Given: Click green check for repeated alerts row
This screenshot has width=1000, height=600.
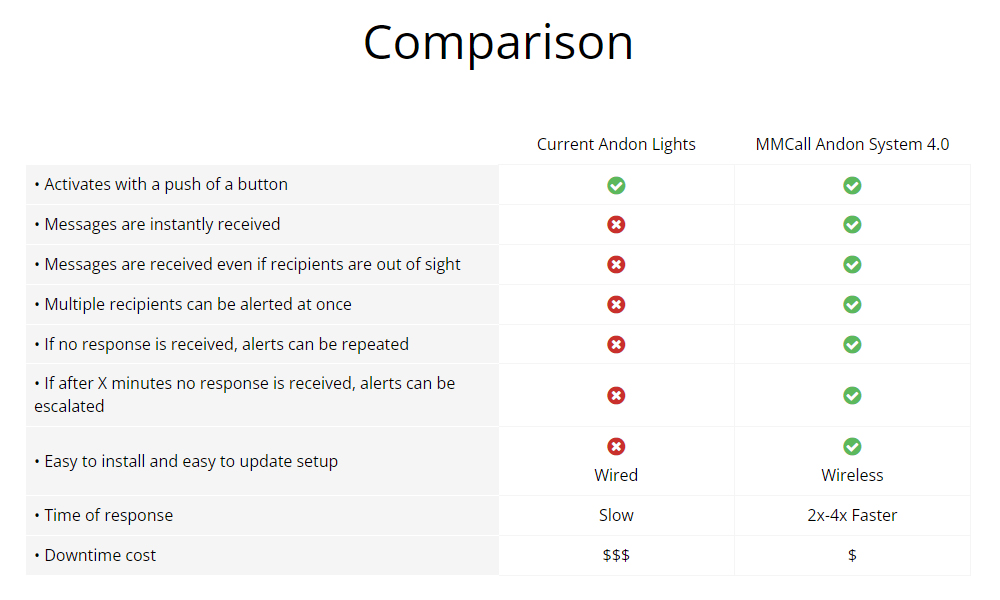Looking at the screenshot, I should [x=852, y=345].
